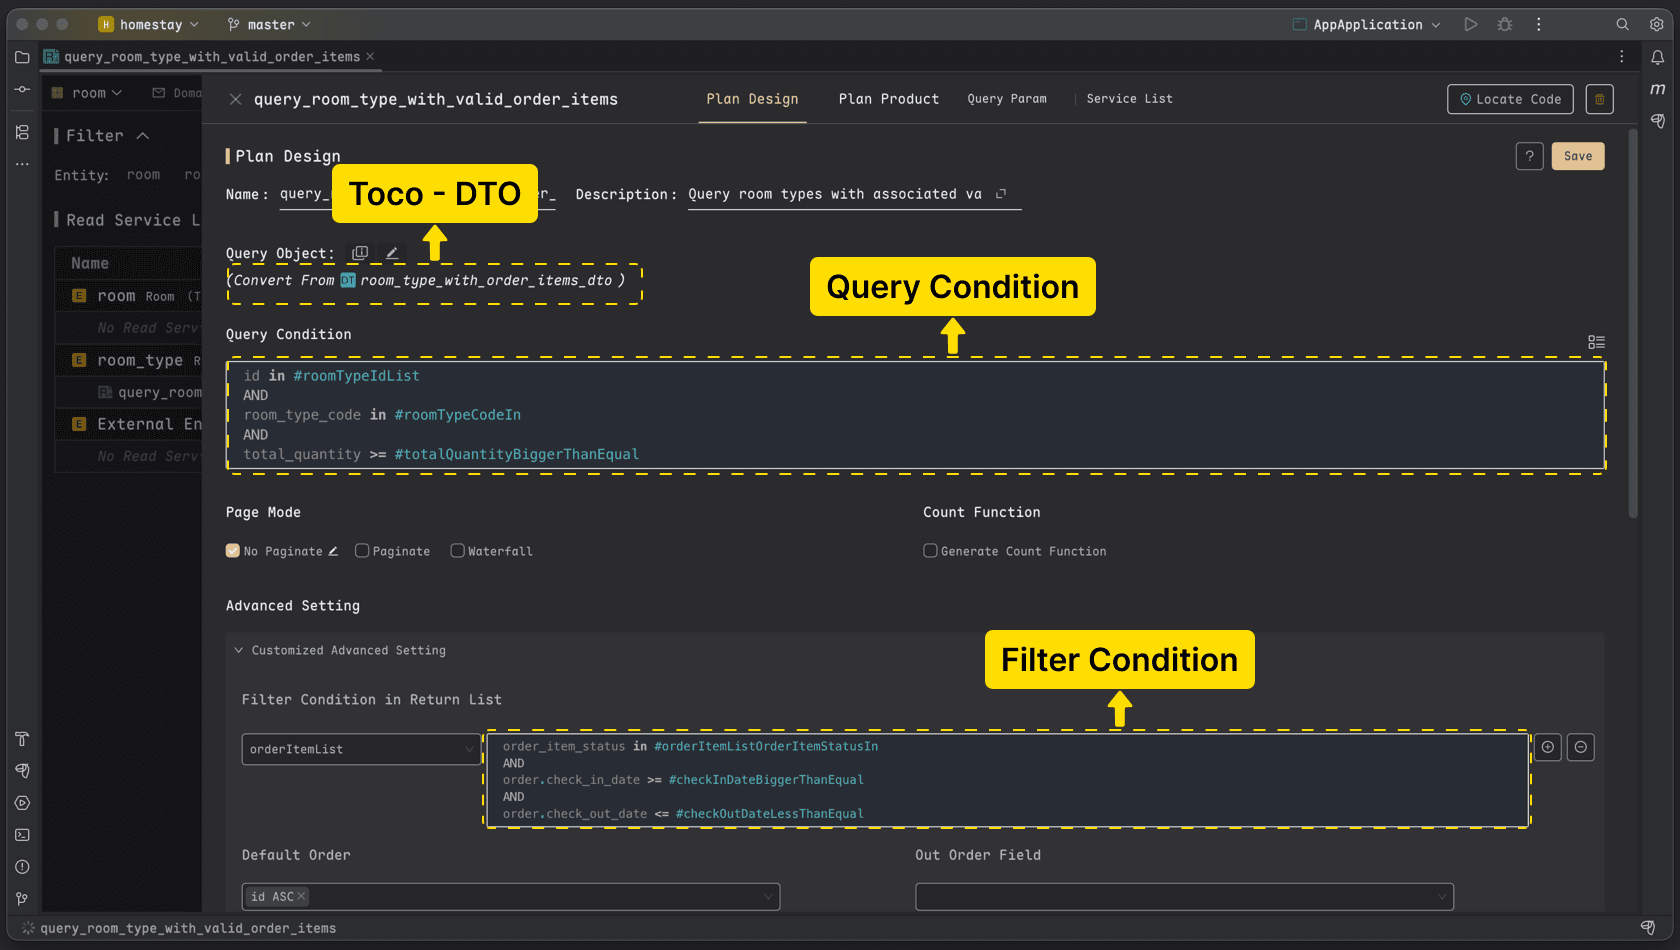Screen dimensions: 1680x950
Task: Open the help question mark button
Action: (1529, 156)
